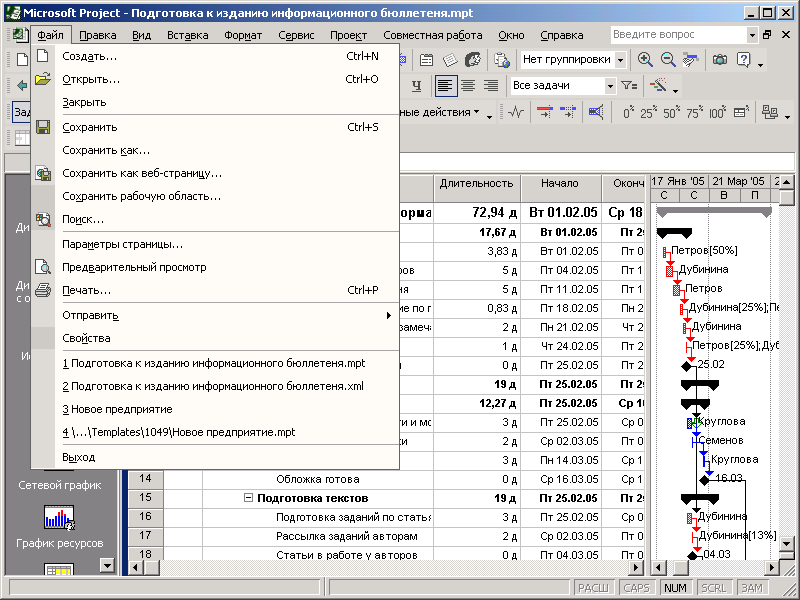Click the Gantt chart vertical scrollbar down arrow
This screenshot has height=600, width=800.
pos(787,544)
